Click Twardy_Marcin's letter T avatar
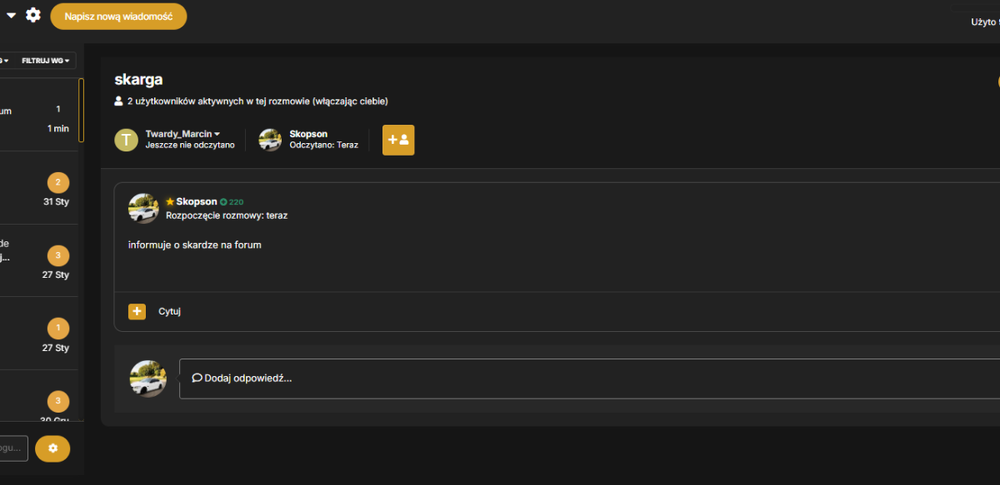The image size is (1000, 485). click(x=126, y=140)
